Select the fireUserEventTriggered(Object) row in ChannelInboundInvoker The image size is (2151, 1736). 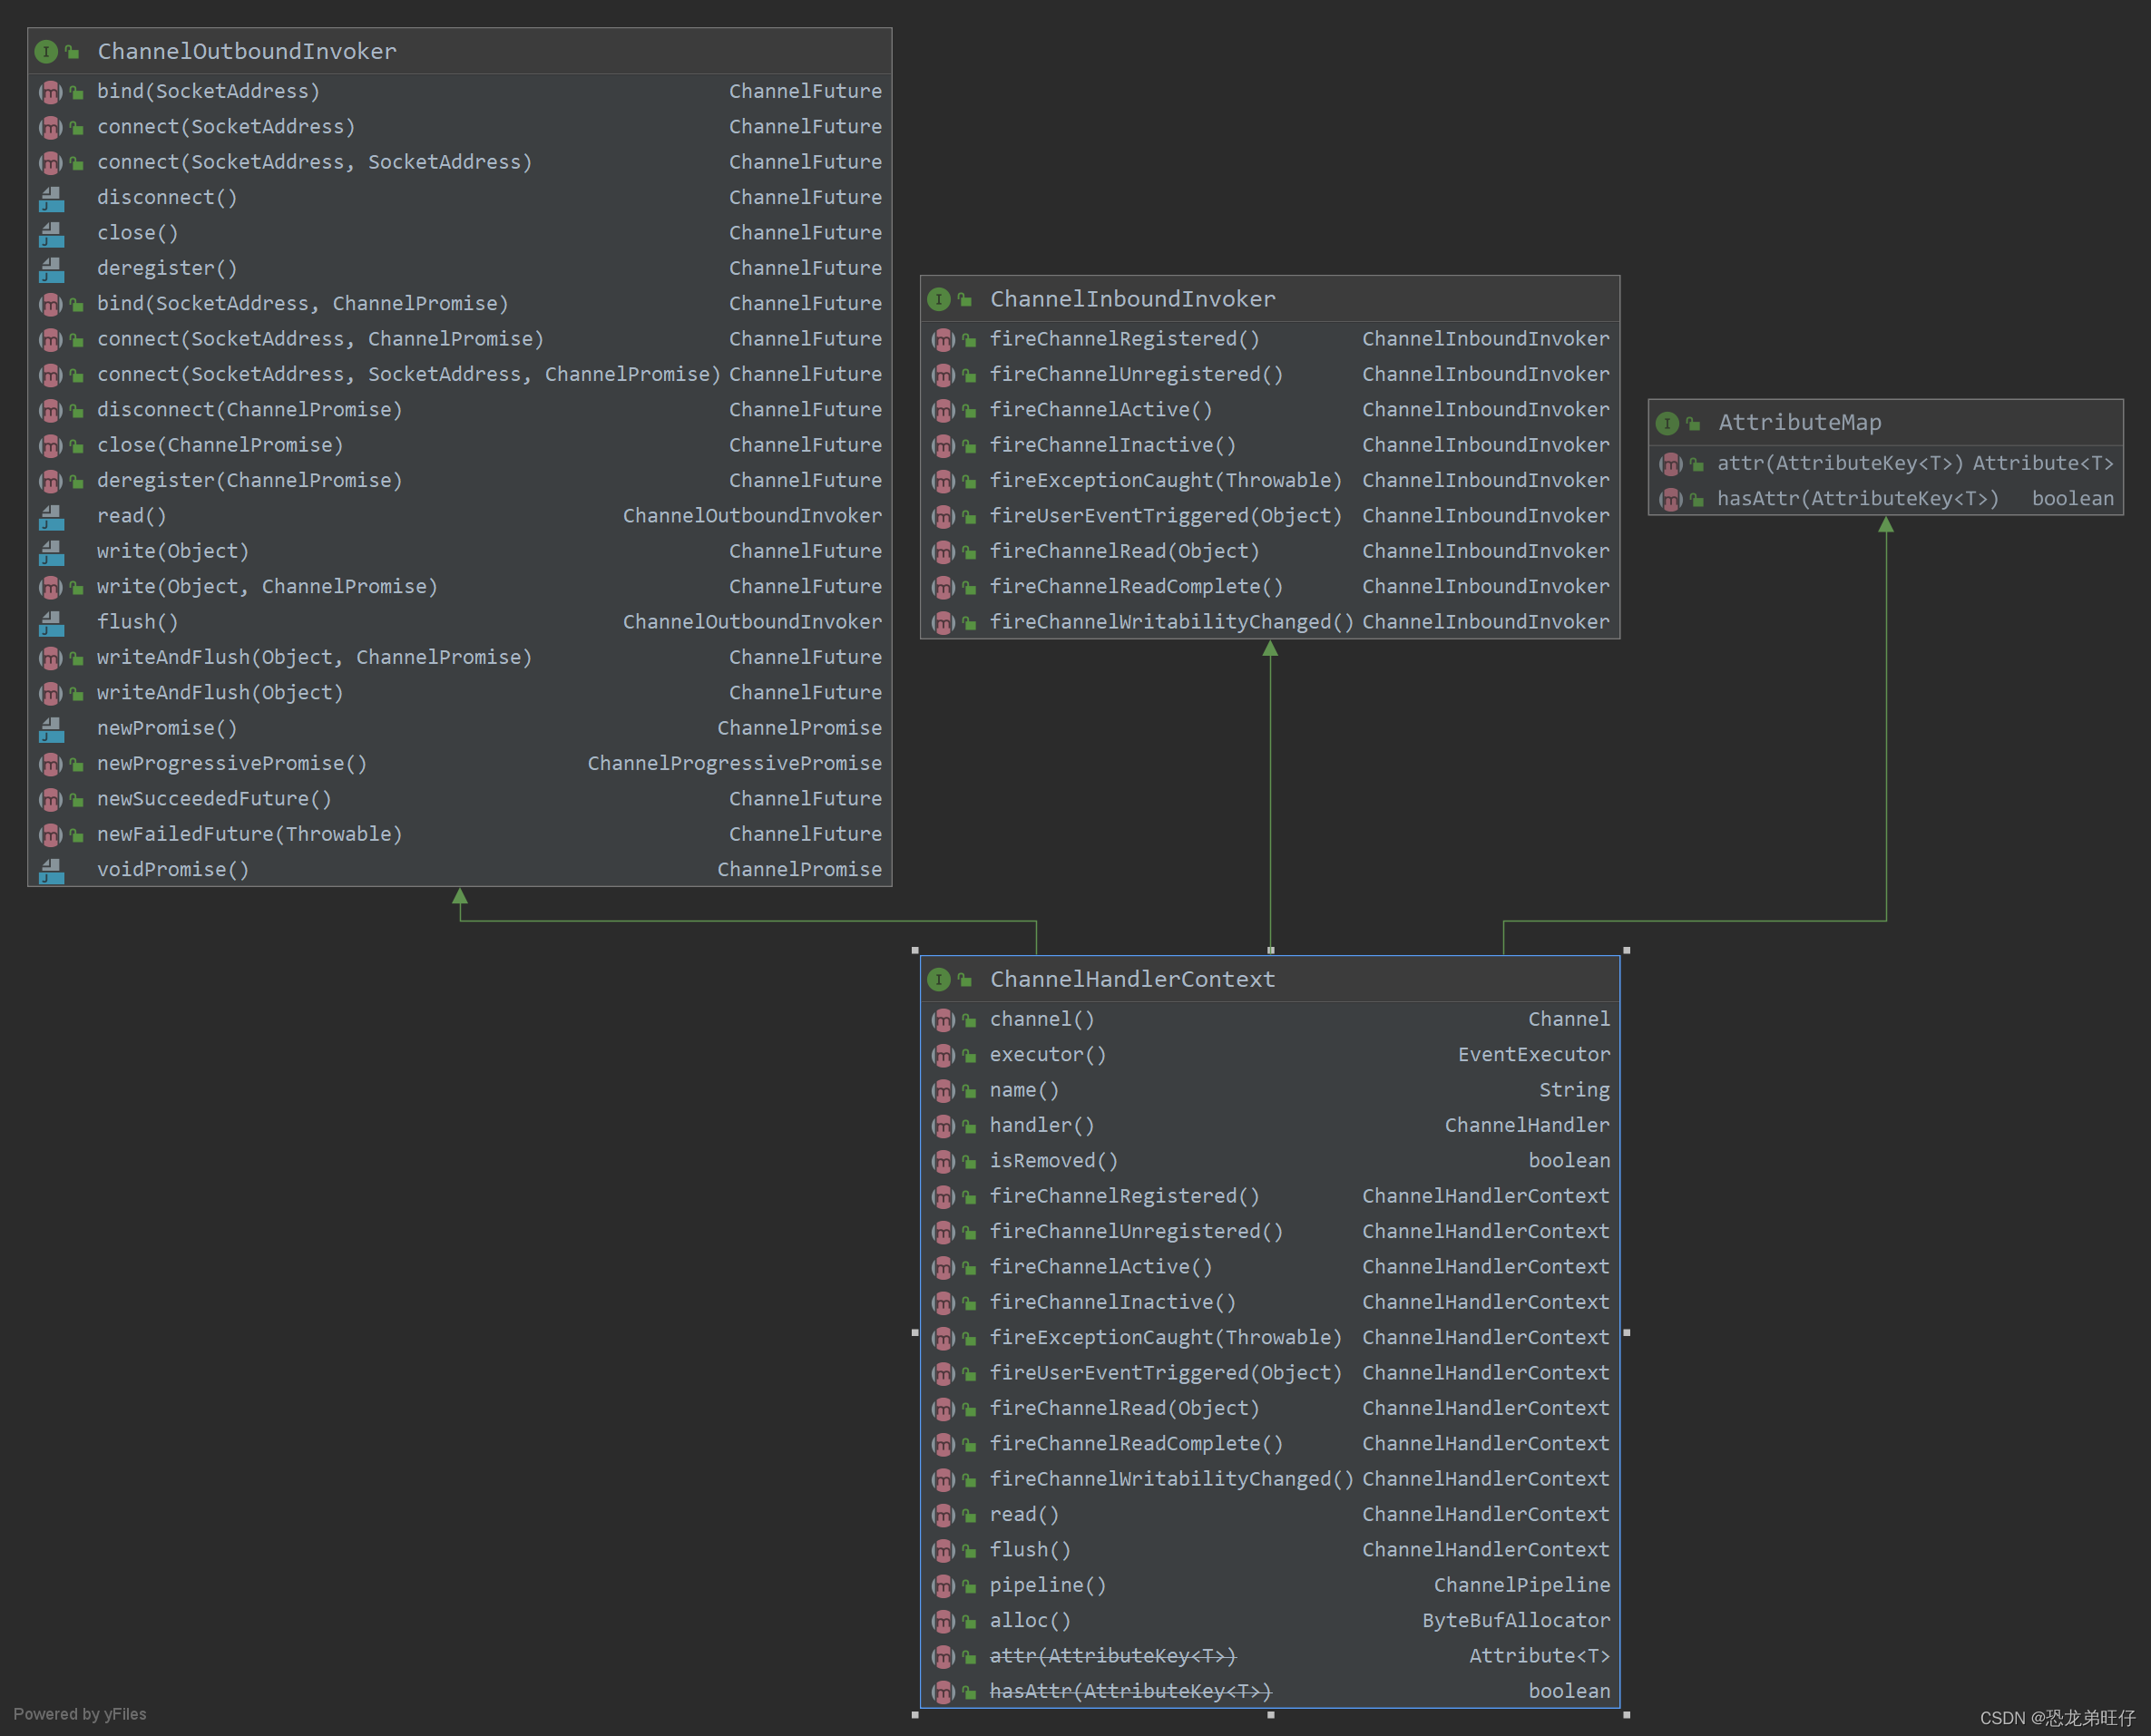1165,516
